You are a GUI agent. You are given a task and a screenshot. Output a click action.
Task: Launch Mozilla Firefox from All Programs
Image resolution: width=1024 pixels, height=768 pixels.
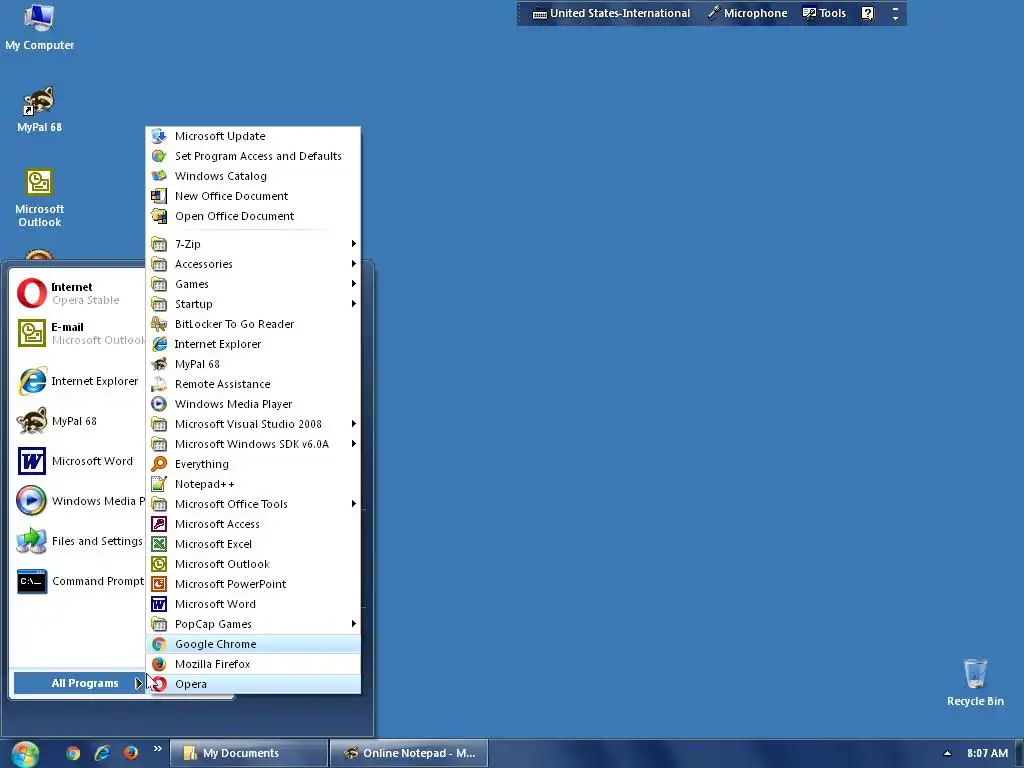tap(253, 664)
